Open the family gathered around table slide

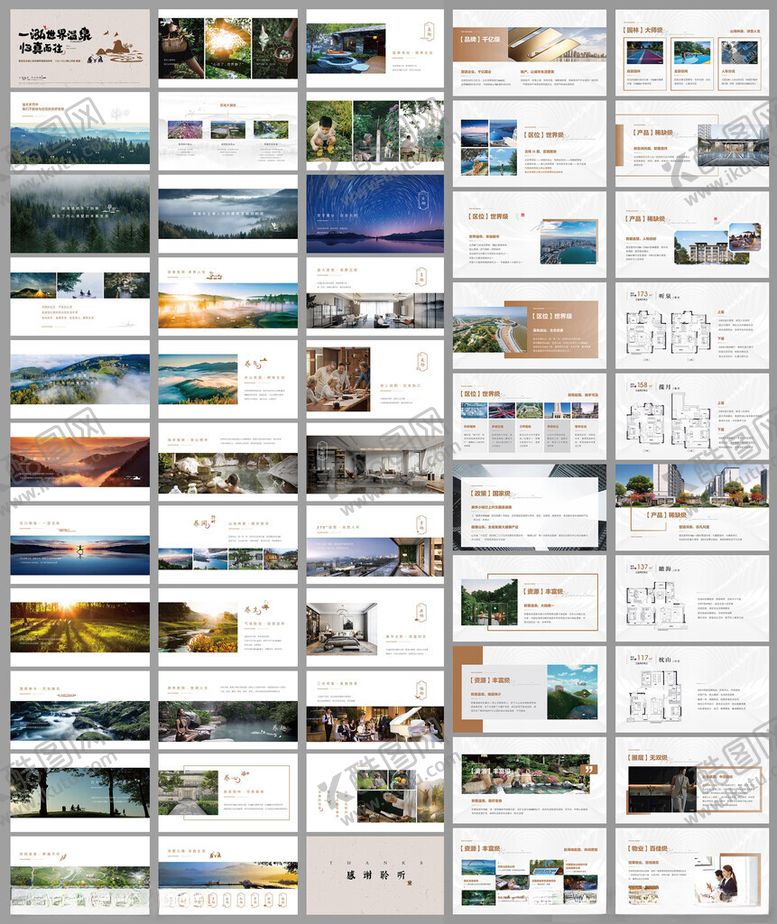pos(375,379)
